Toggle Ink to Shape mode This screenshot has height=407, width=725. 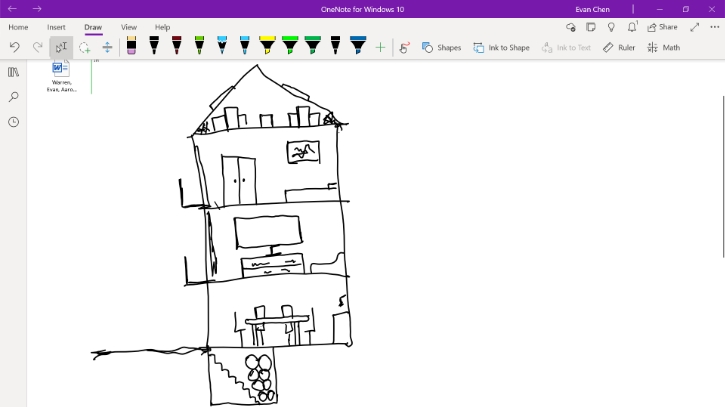(x=501, y=47)
